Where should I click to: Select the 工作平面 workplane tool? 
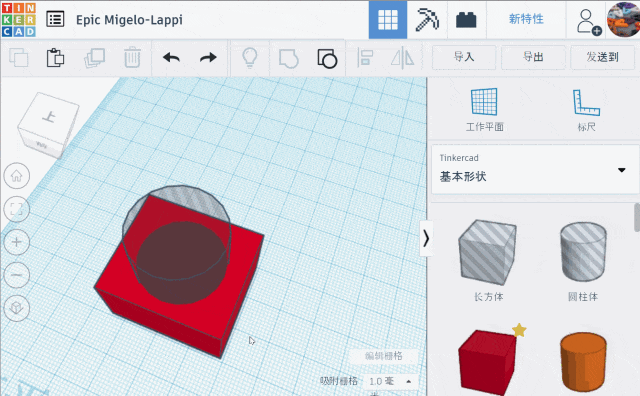click(484, 110)
